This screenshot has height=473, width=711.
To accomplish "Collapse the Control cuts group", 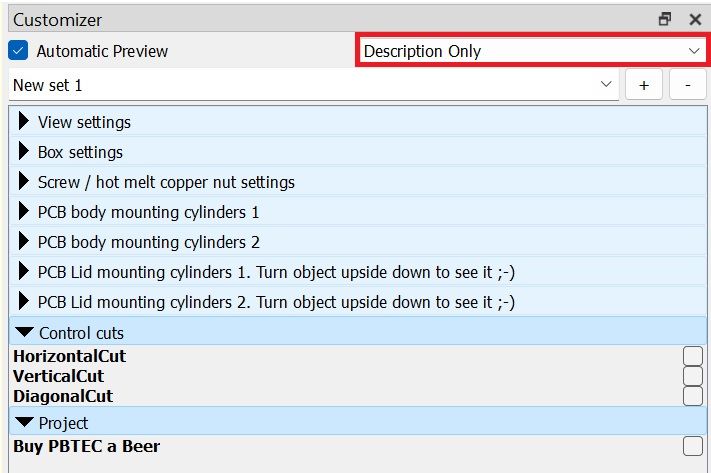I will (x=358, y=332).
